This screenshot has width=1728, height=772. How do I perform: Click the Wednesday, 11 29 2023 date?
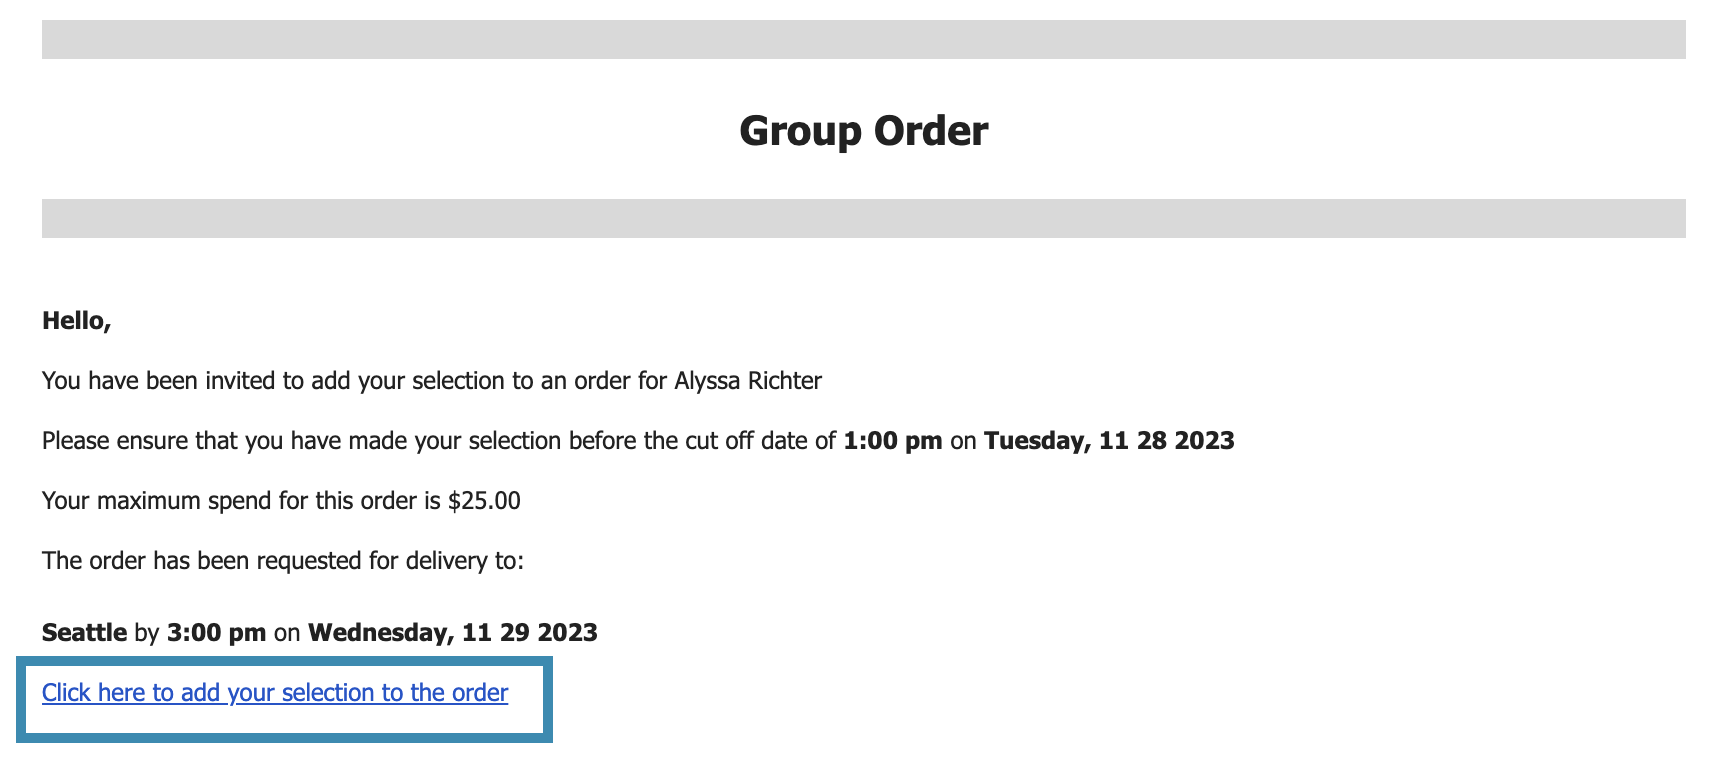453,633
